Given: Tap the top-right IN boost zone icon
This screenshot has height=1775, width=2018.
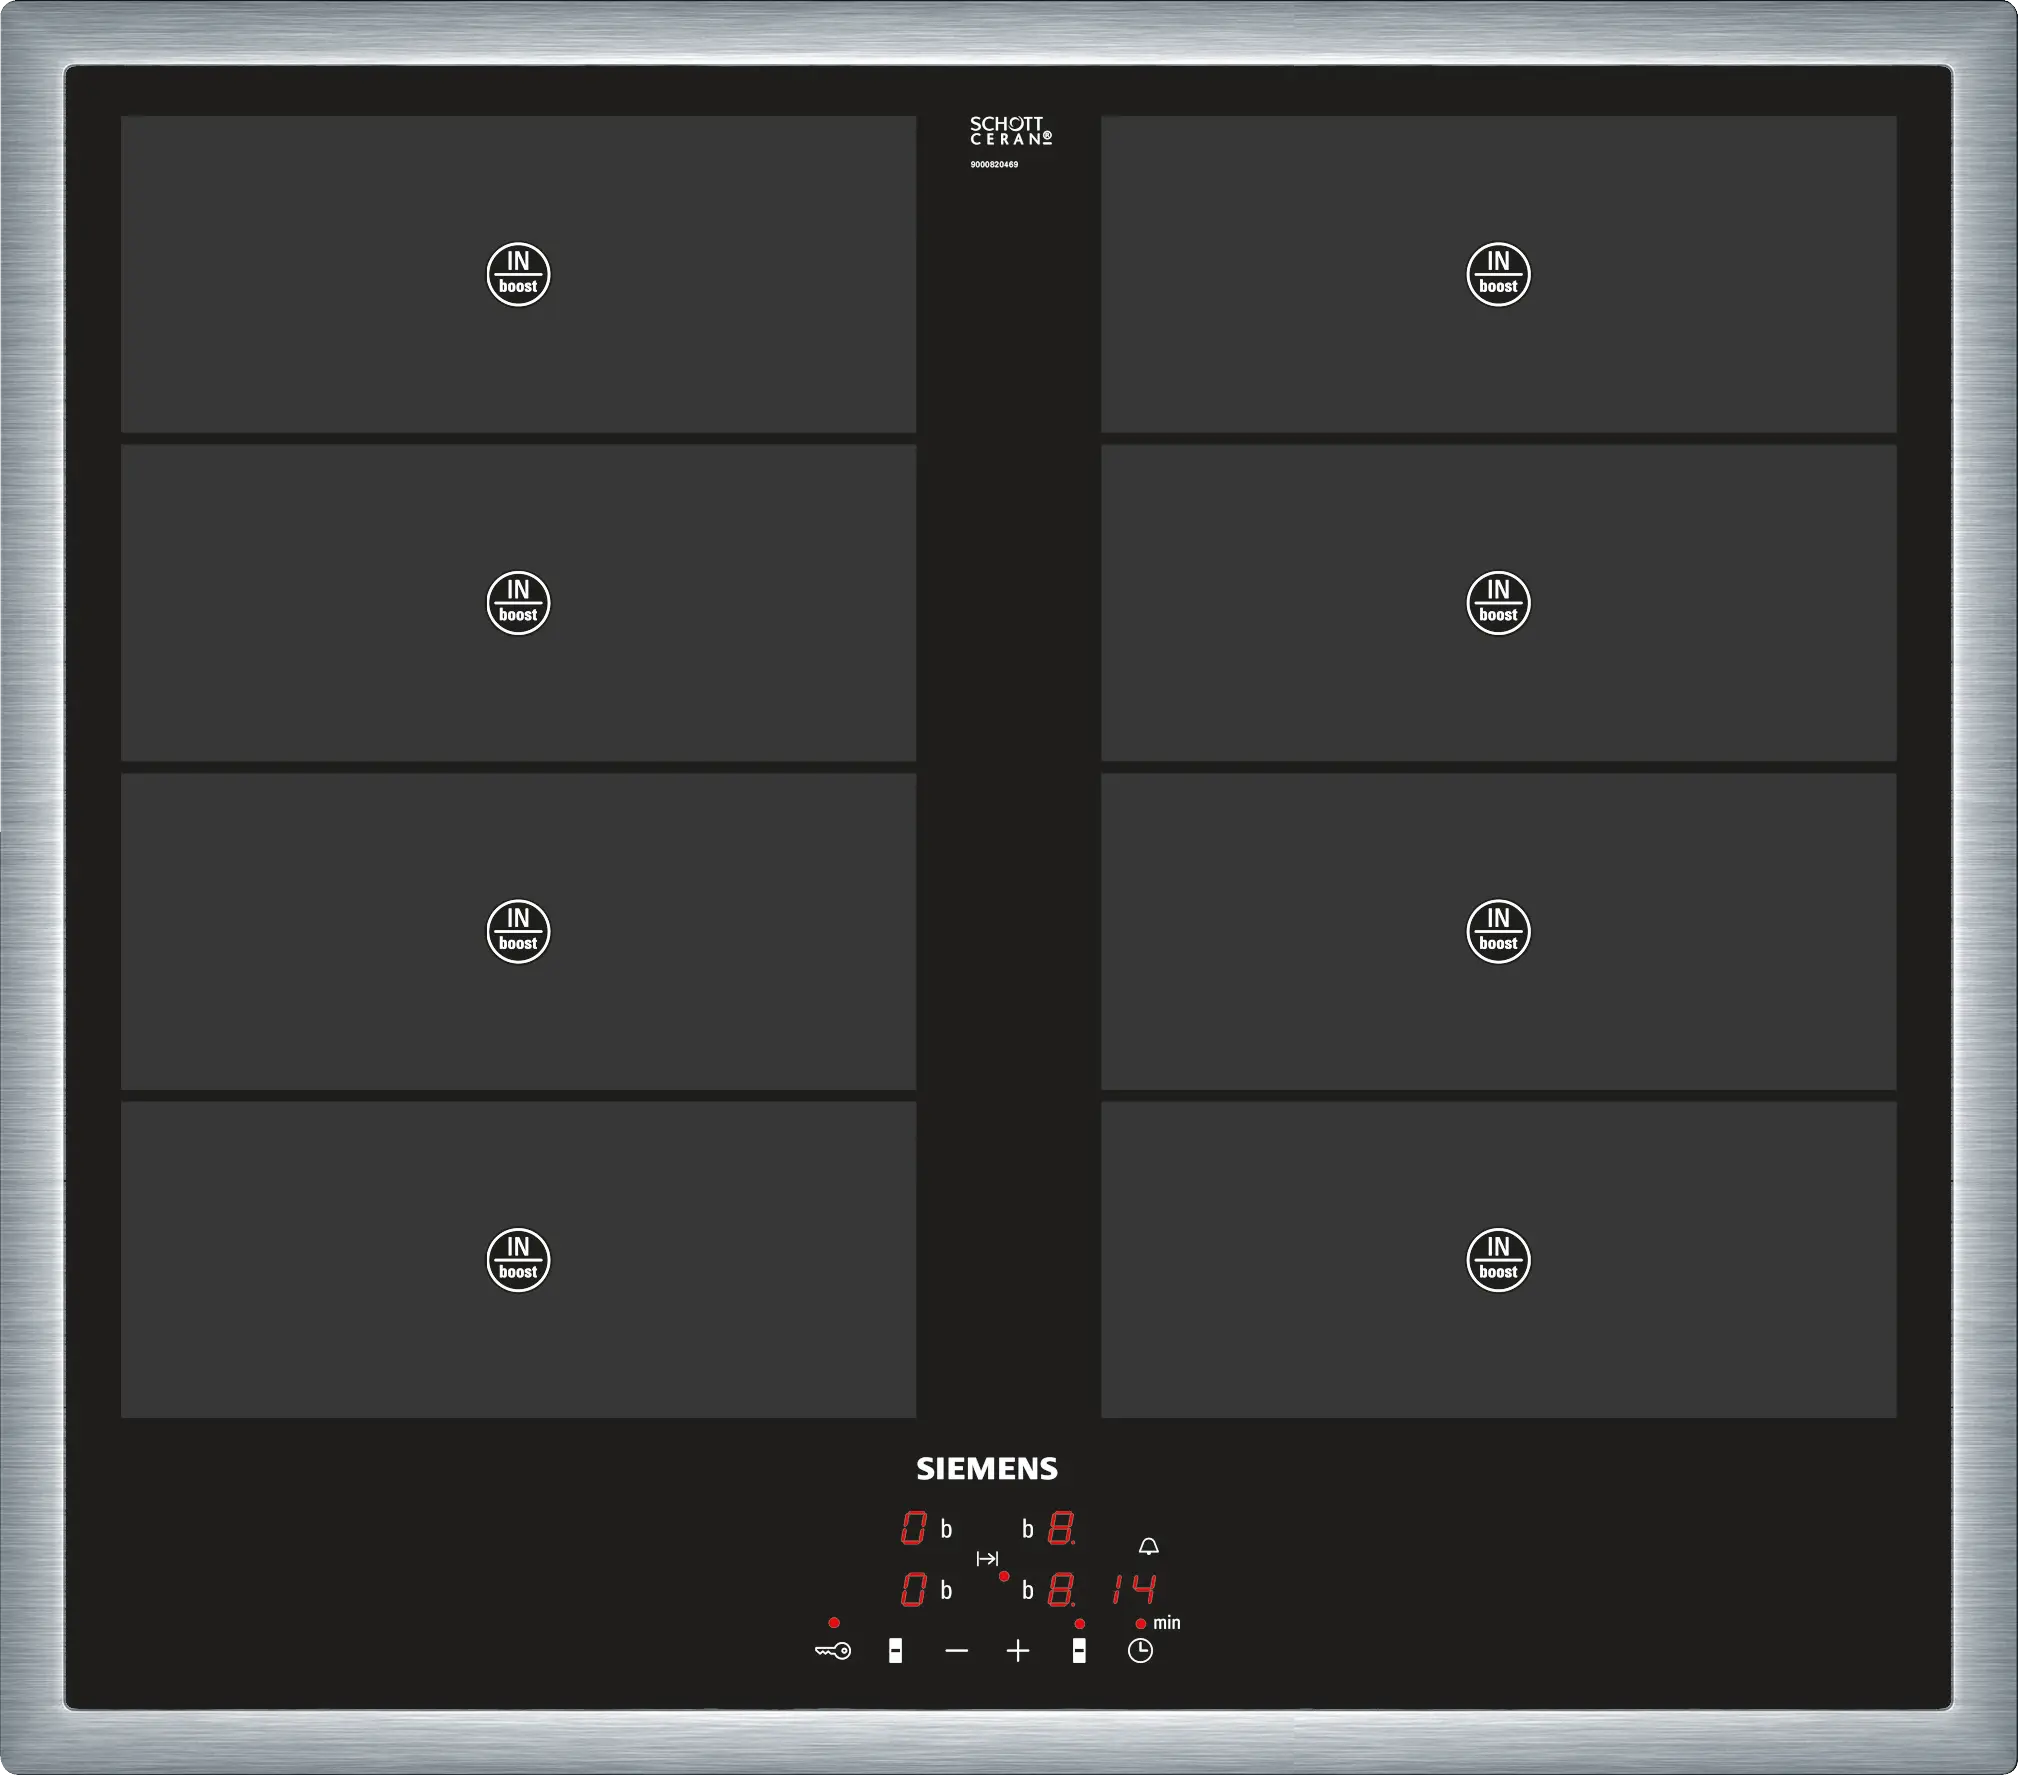Looking at the screenshot, I should [x=1498, y=274].
